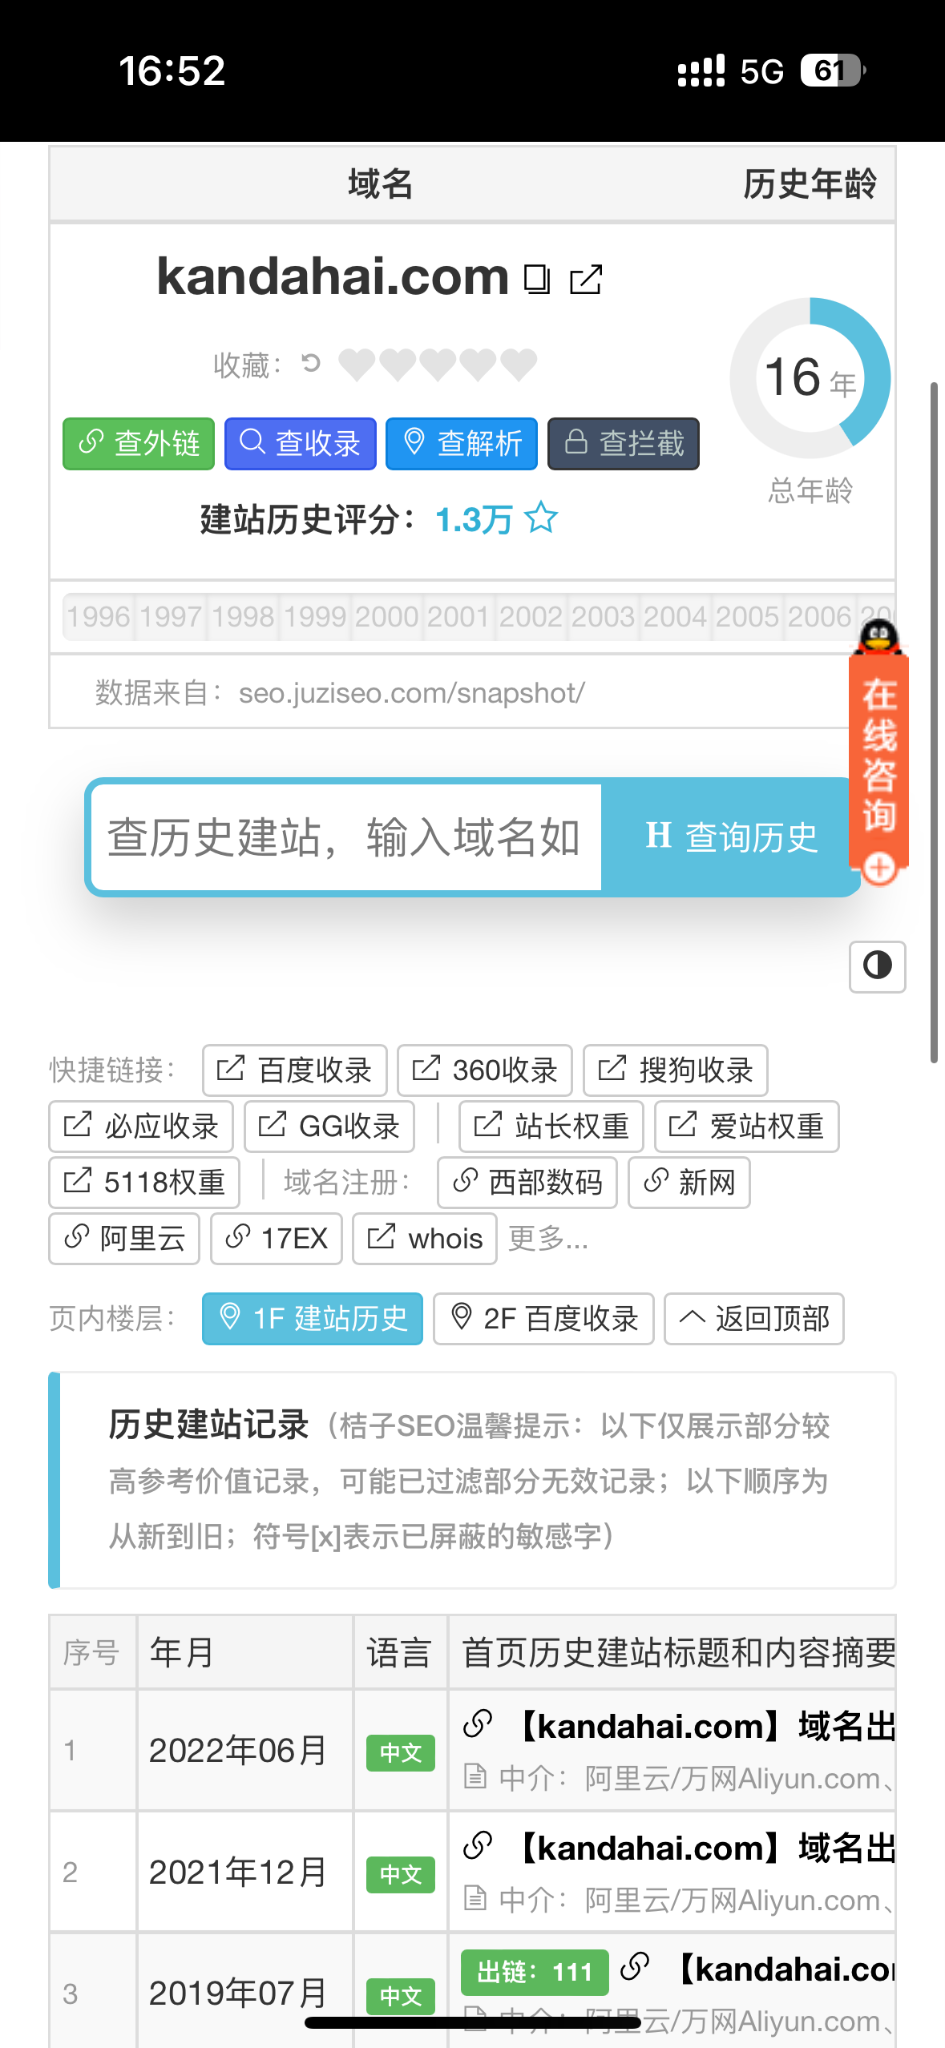945x2048 pixels.
Task: Click the copy icon beside kandahai.com
Action: click(537, 279)
